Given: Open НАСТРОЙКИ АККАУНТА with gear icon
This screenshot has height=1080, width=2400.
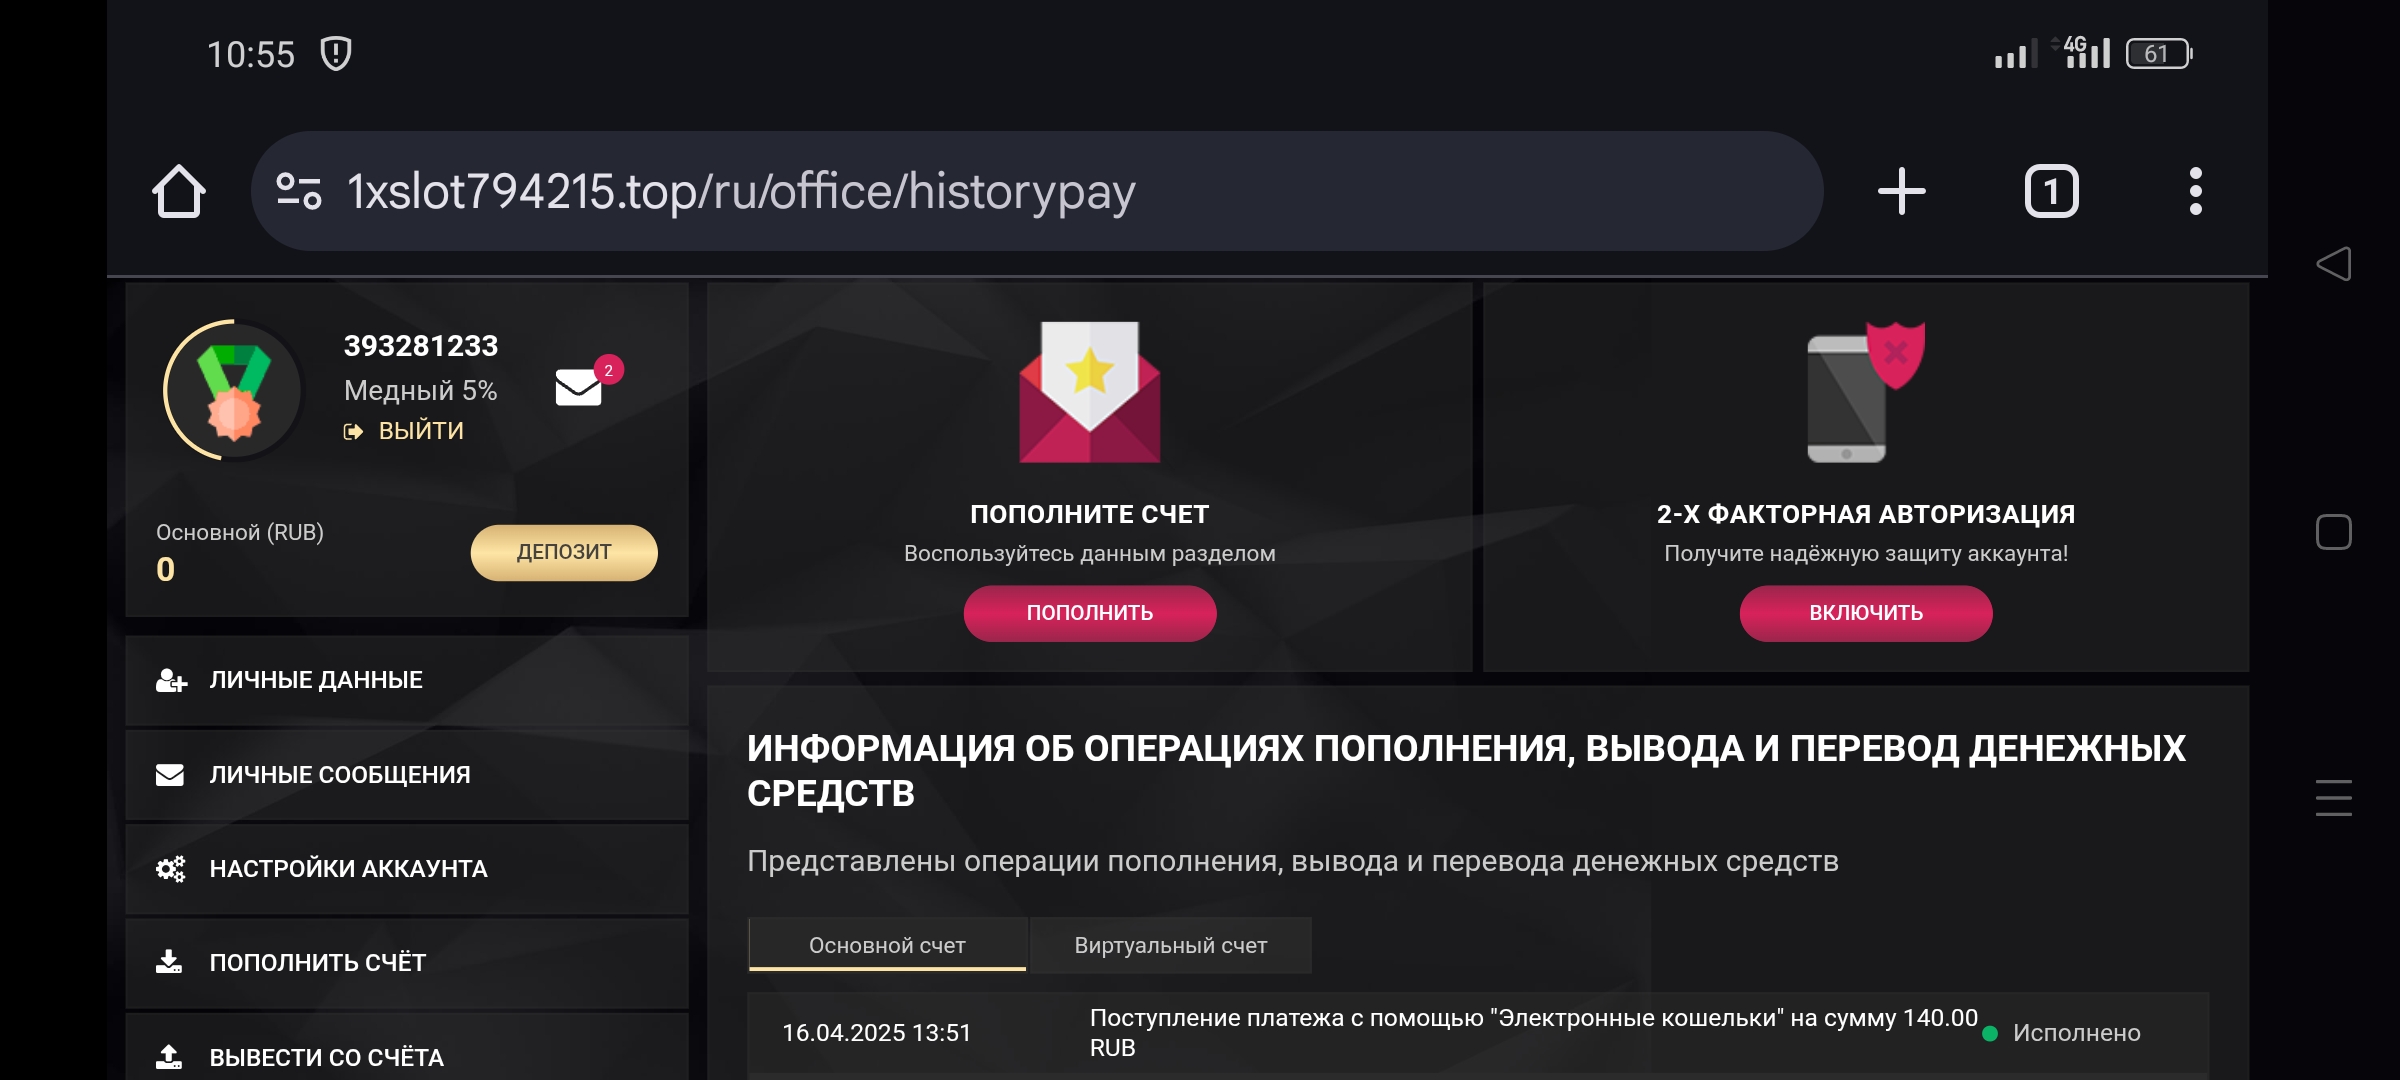Looking at the screenshot, I should coord(348,869).
